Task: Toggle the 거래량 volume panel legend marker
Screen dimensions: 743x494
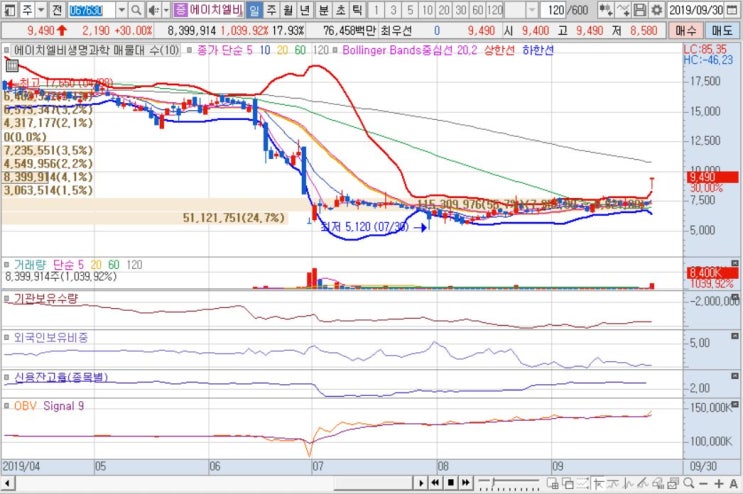Action: [7, 264]
